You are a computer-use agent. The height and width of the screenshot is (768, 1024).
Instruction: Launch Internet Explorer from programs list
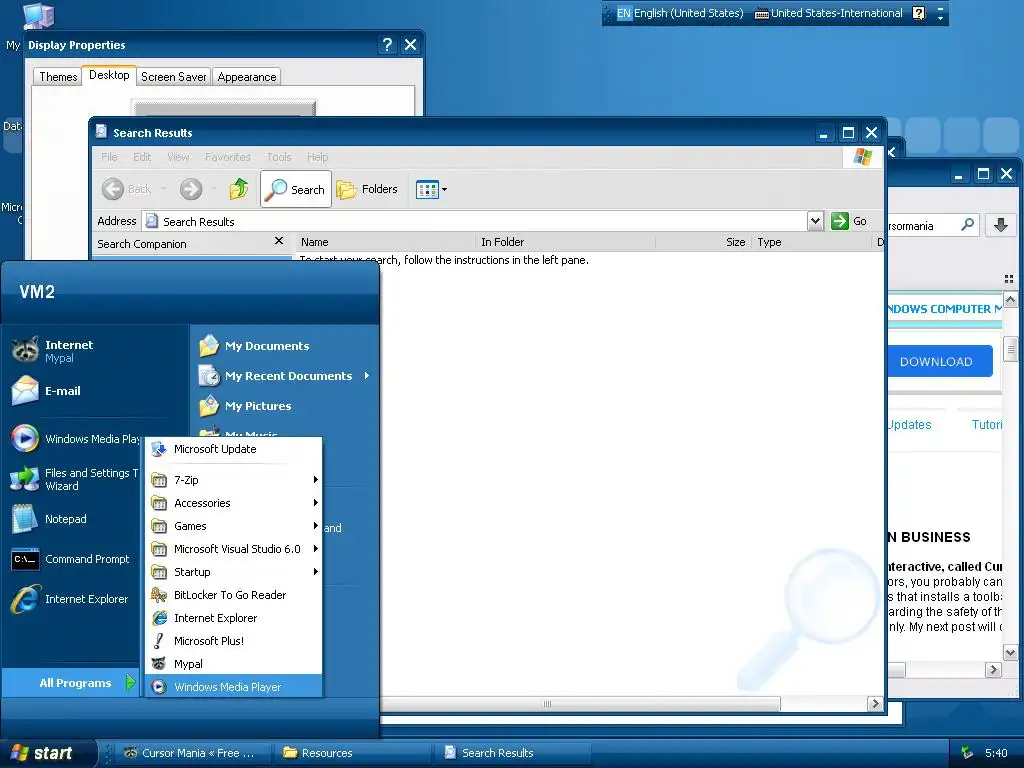click(233, 618)
